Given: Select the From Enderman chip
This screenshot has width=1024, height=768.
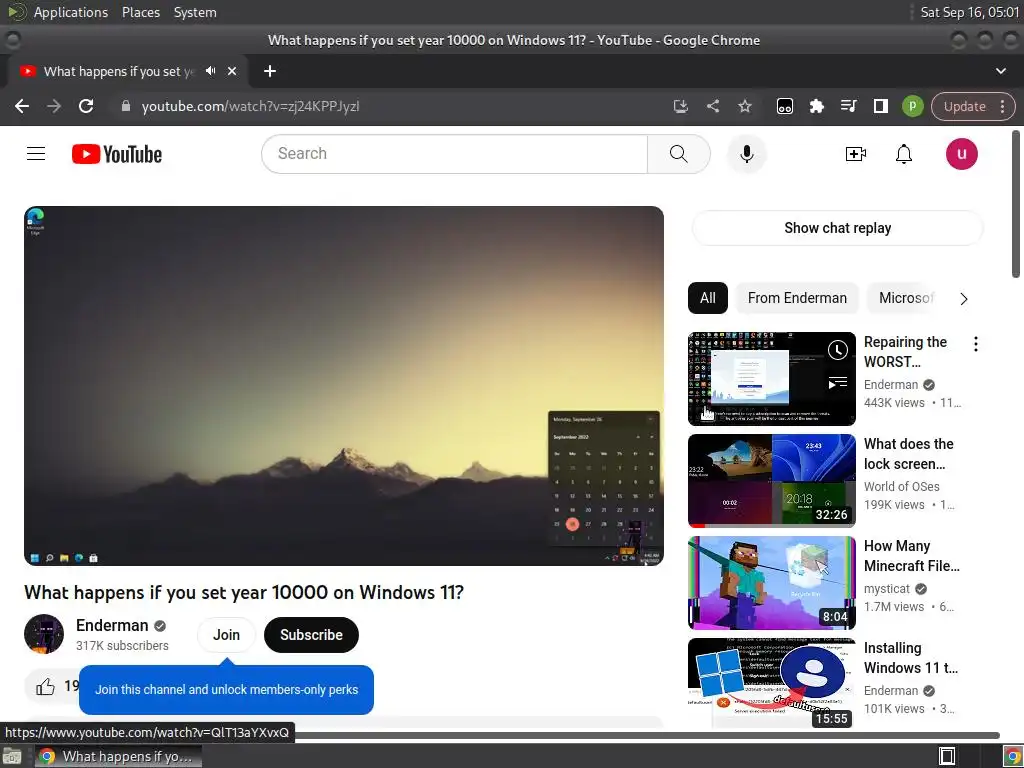Looking at the screenshot, I should [797, 298].
